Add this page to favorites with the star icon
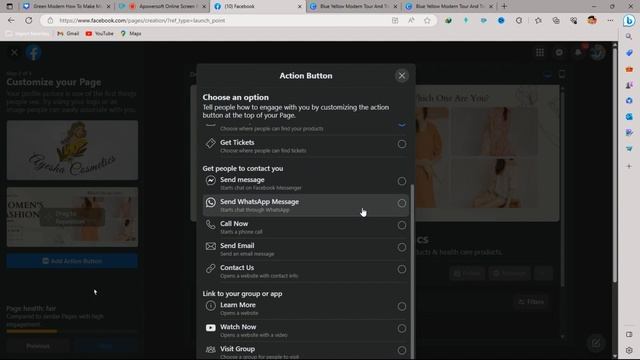Image resolution: width=640 pixels, height=360 pixels. tap(427, 20)
